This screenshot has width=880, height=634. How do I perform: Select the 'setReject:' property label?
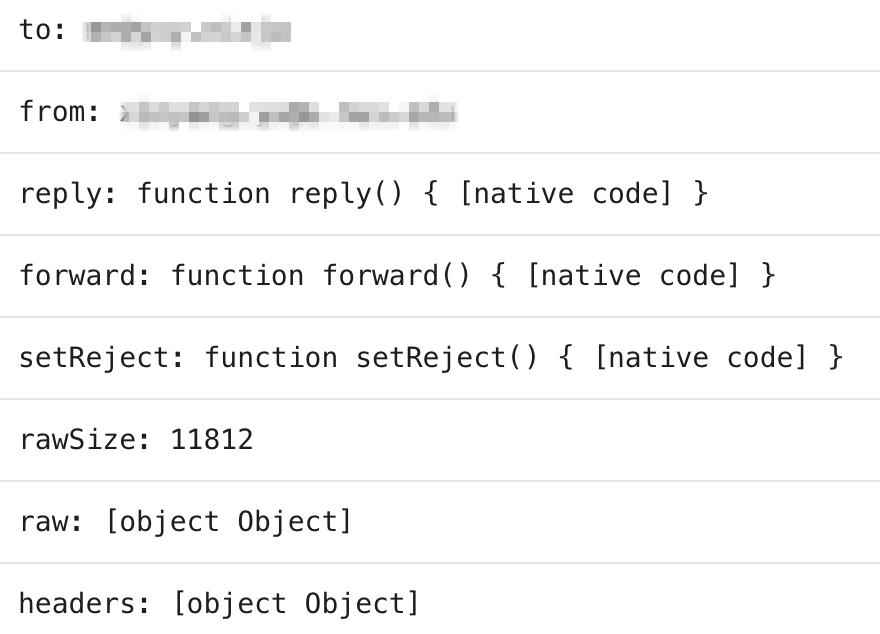pyautogui.click(x=102, y=357)
